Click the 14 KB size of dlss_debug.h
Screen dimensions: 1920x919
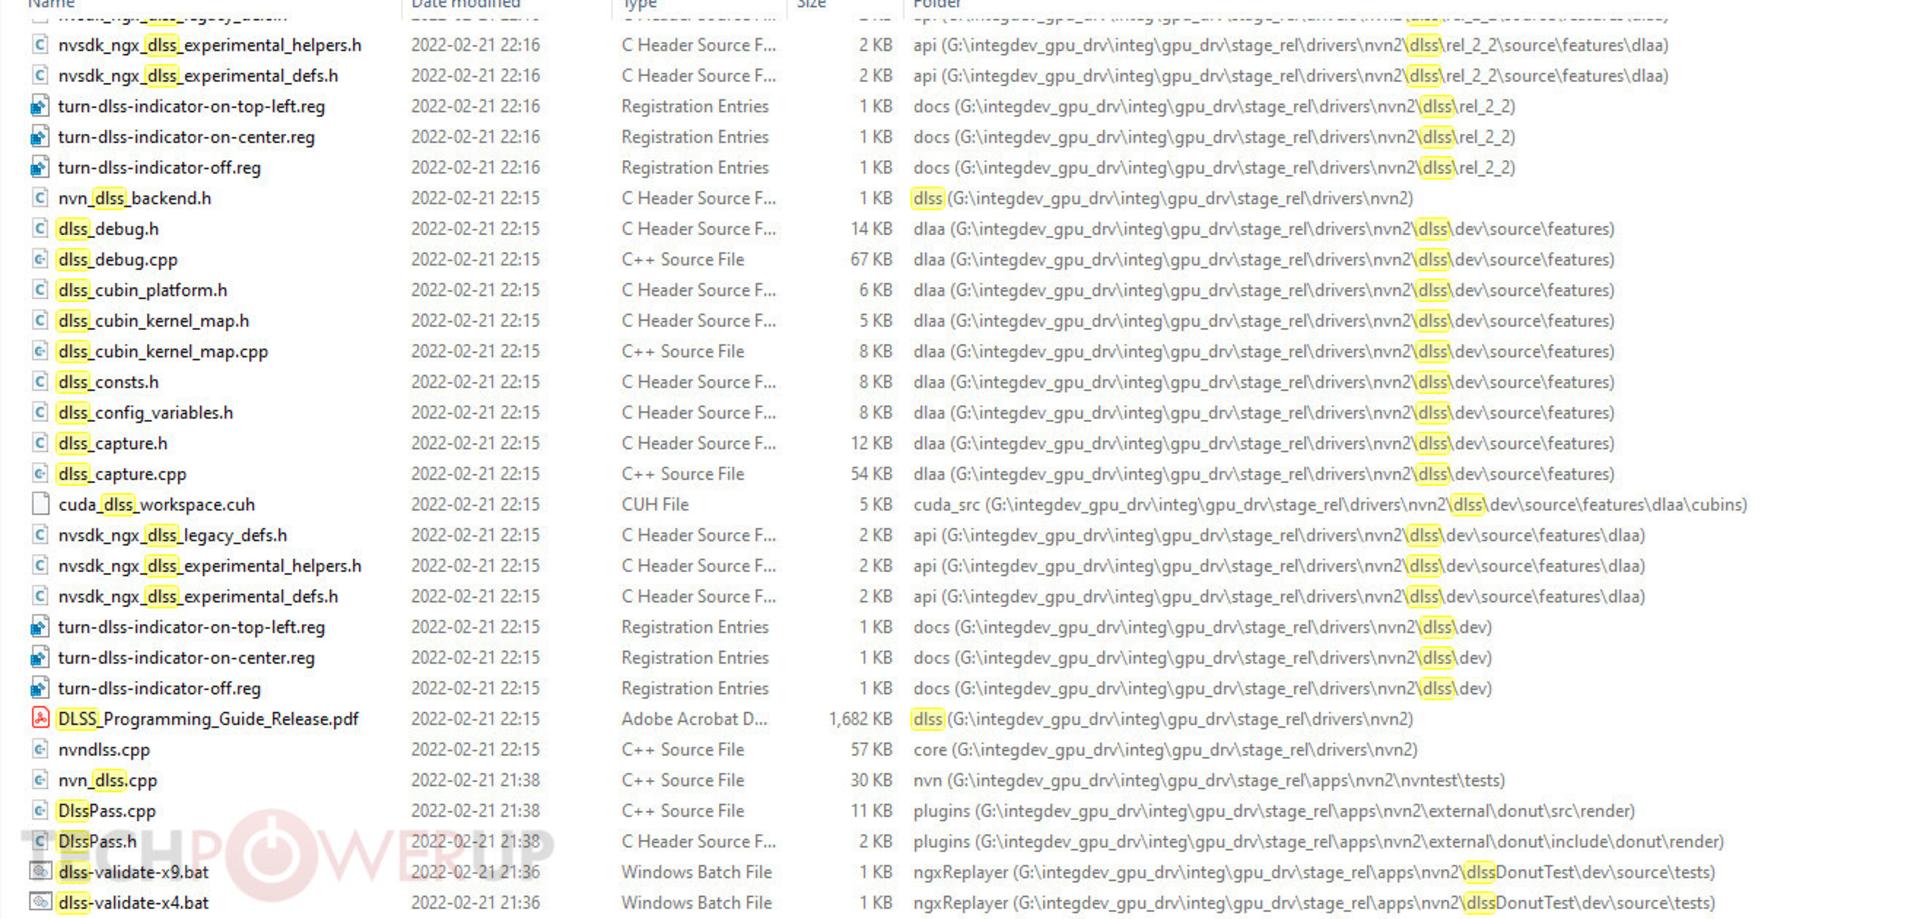871,228
